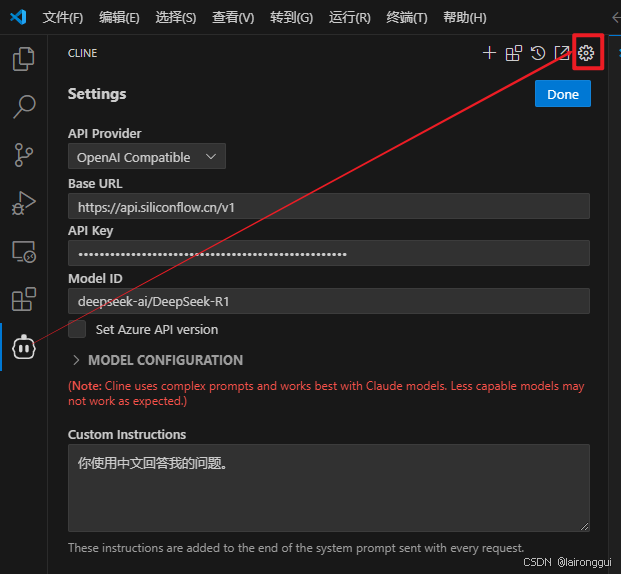Open the 终端(T) menu
This screenshot has height=574, width=621.
[407, 17]
